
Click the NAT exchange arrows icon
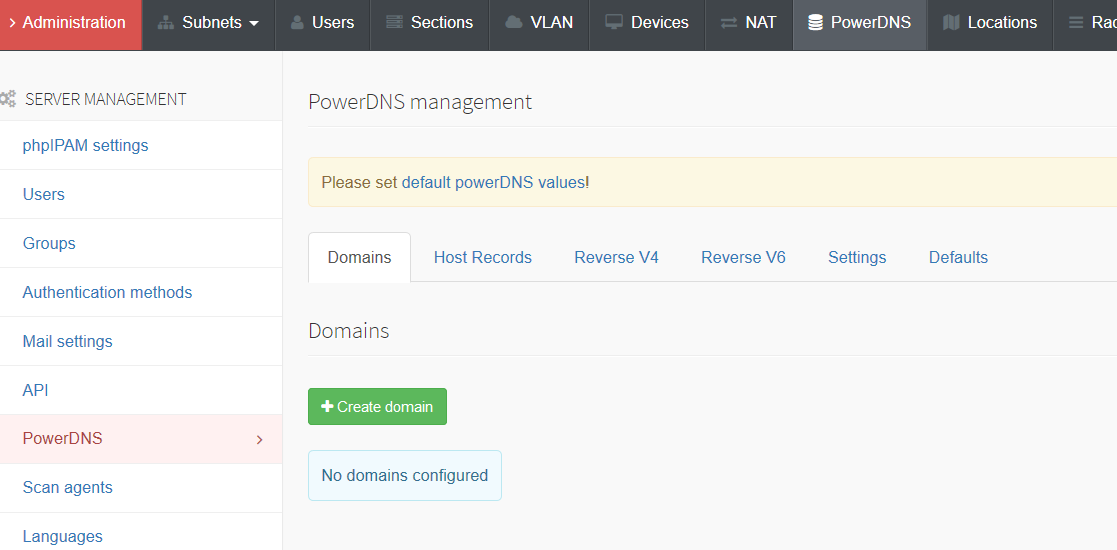pos(729,23)
